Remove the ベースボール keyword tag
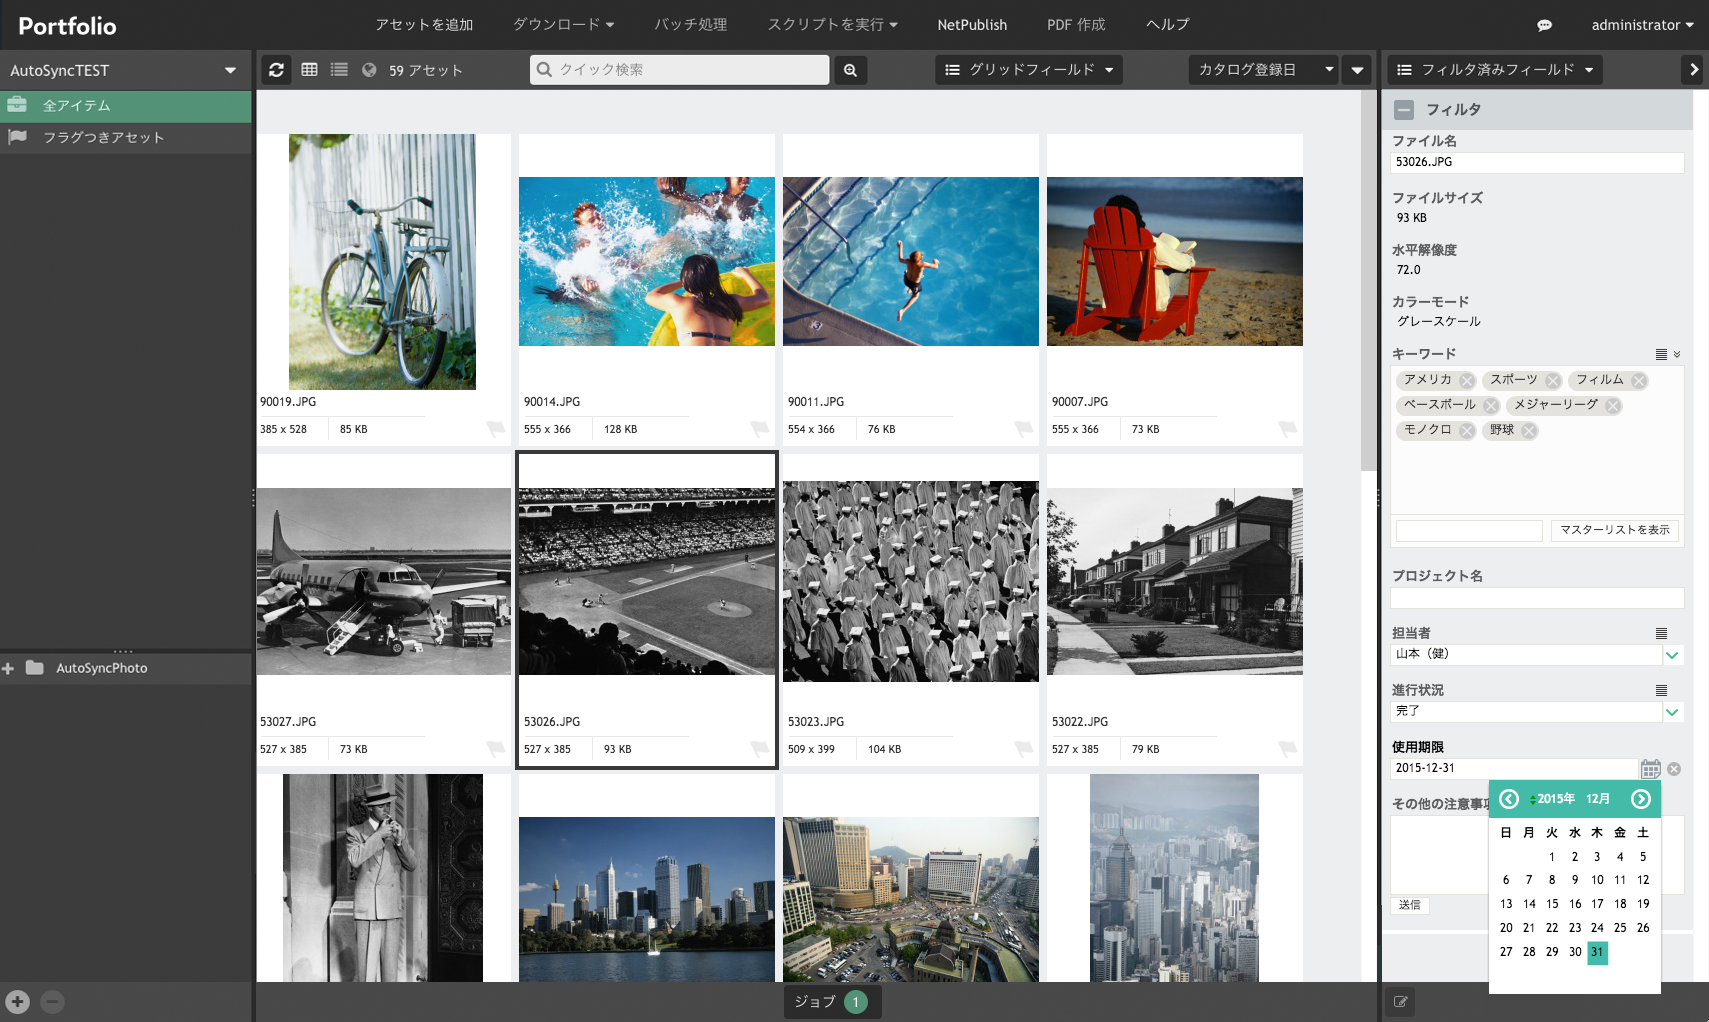The width and height of the screenshot is (1709, 1022). [1490, 406]
